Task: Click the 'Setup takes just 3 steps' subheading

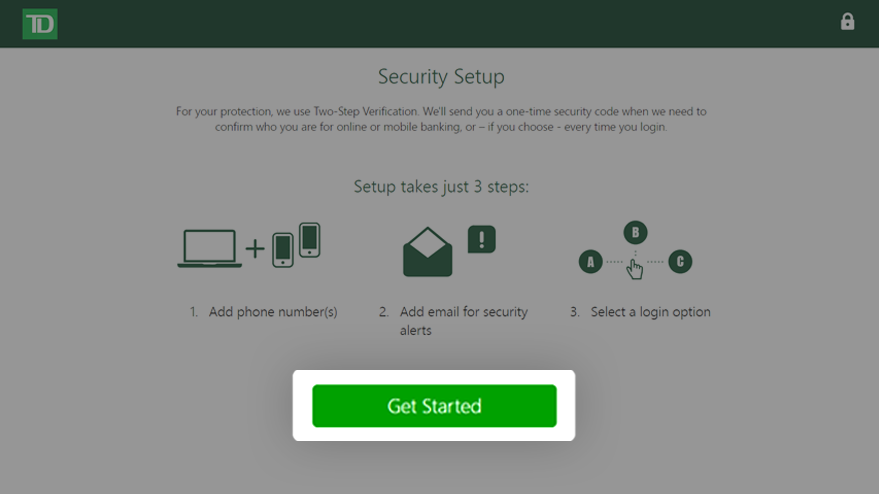Action: click(x=441, y=186)
